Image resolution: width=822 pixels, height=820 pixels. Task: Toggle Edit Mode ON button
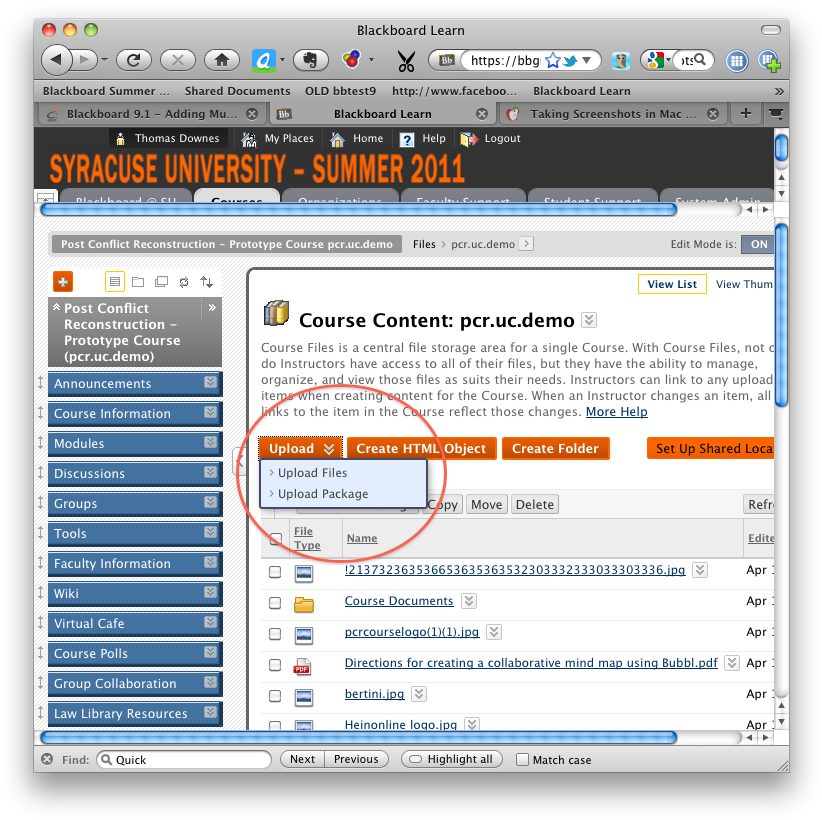[x=758, y=244]
